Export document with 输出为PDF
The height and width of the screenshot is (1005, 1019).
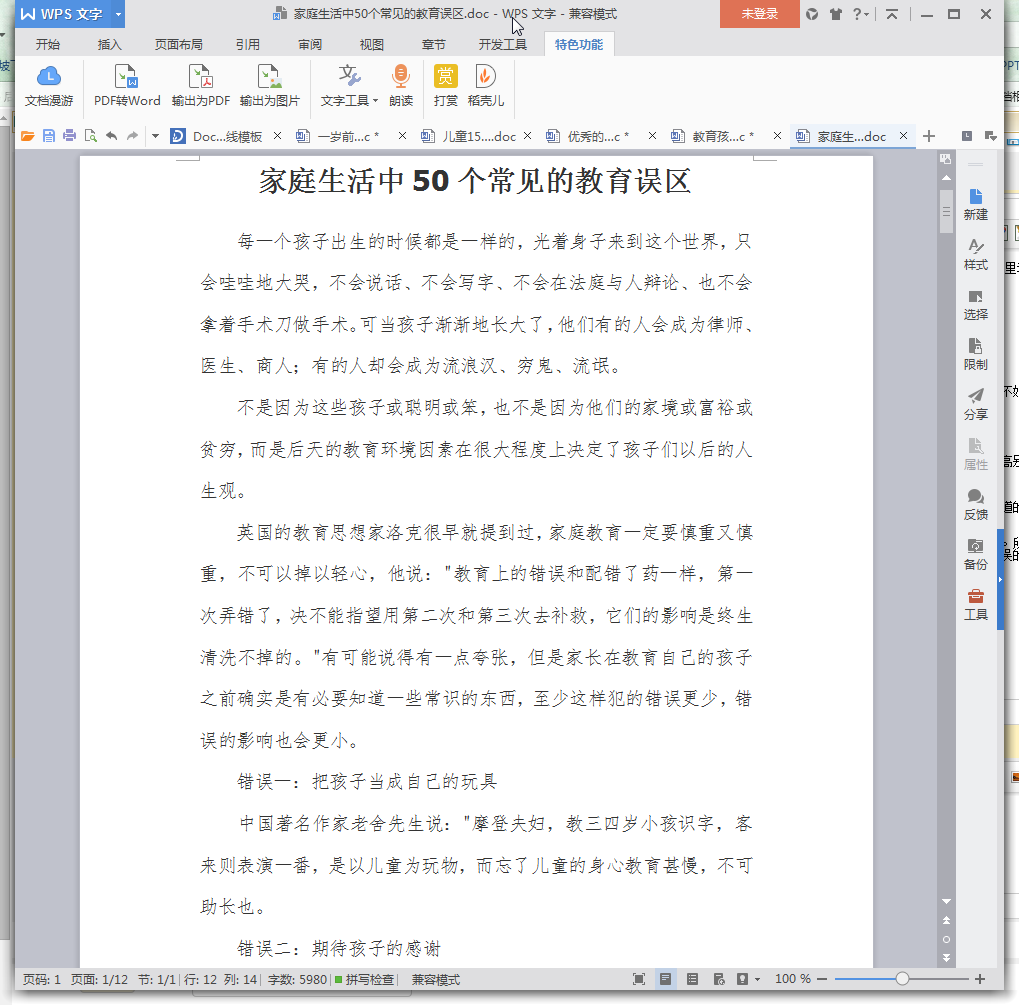[x=200, y=86]
